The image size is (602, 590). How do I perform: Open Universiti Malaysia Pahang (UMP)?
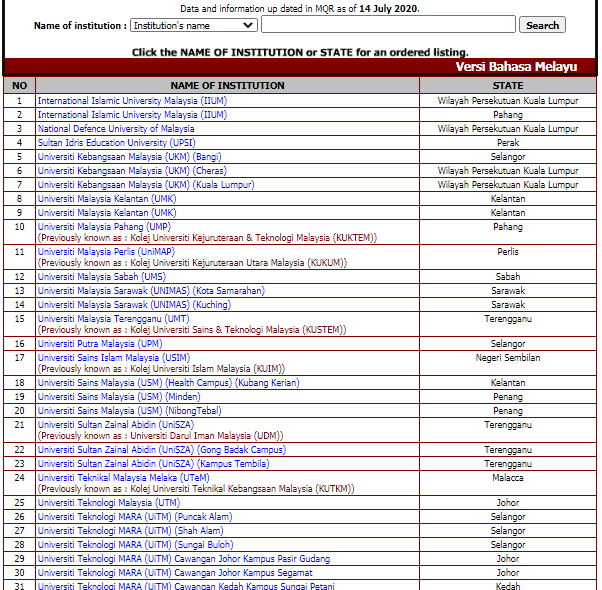[104, 226]
